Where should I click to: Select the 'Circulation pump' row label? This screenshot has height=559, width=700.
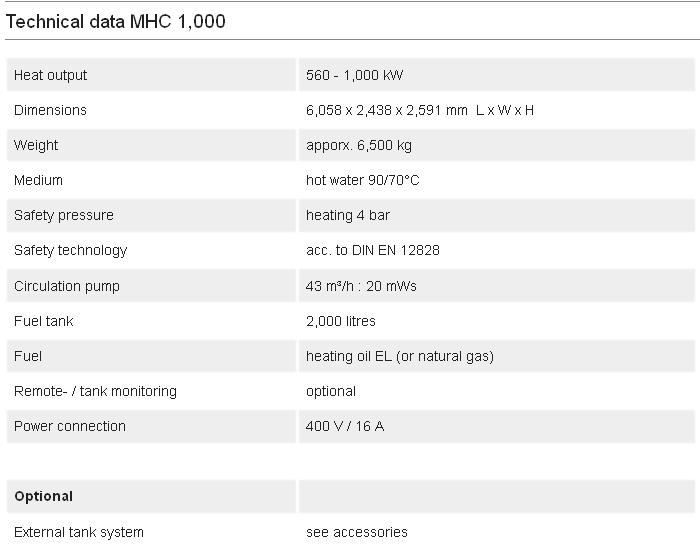coord(67,286)
